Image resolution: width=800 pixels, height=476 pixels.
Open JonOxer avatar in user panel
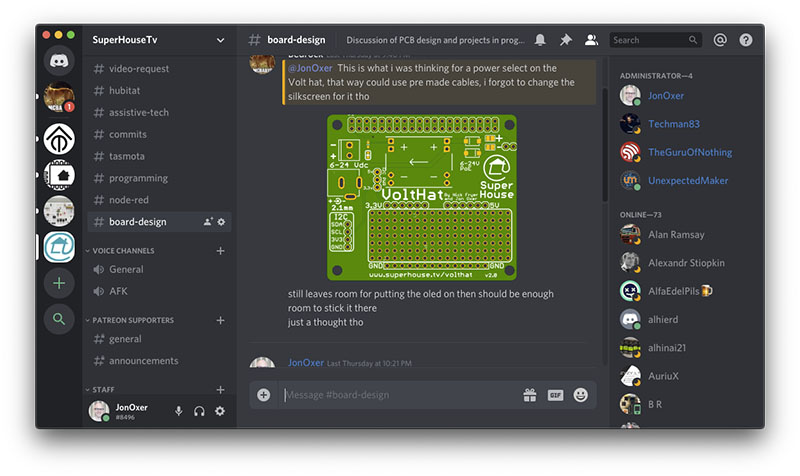click(98, 411)
